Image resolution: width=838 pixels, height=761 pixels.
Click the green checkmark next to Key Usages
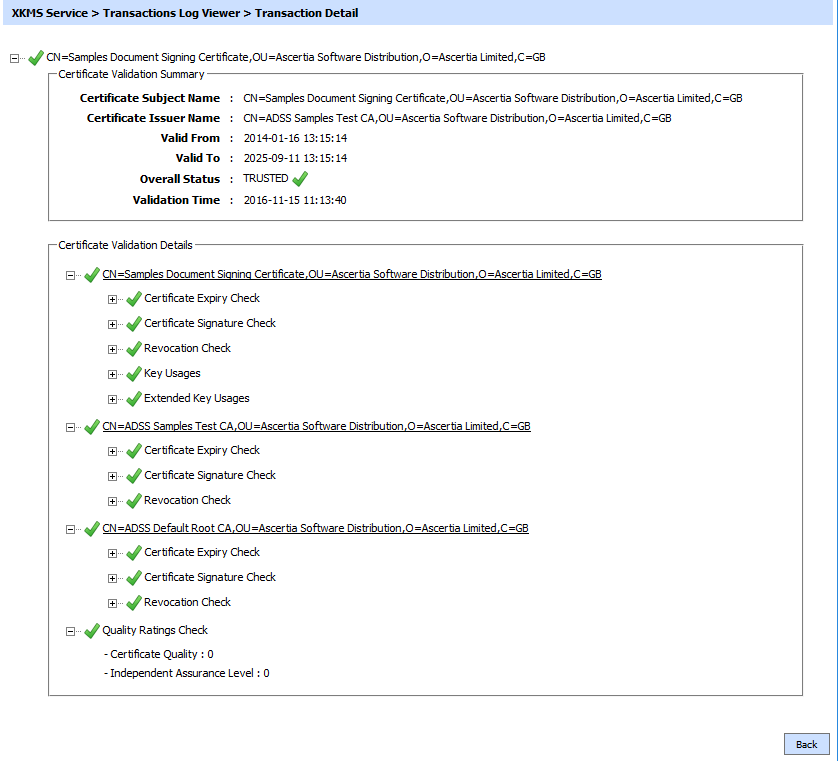point(134,374)
